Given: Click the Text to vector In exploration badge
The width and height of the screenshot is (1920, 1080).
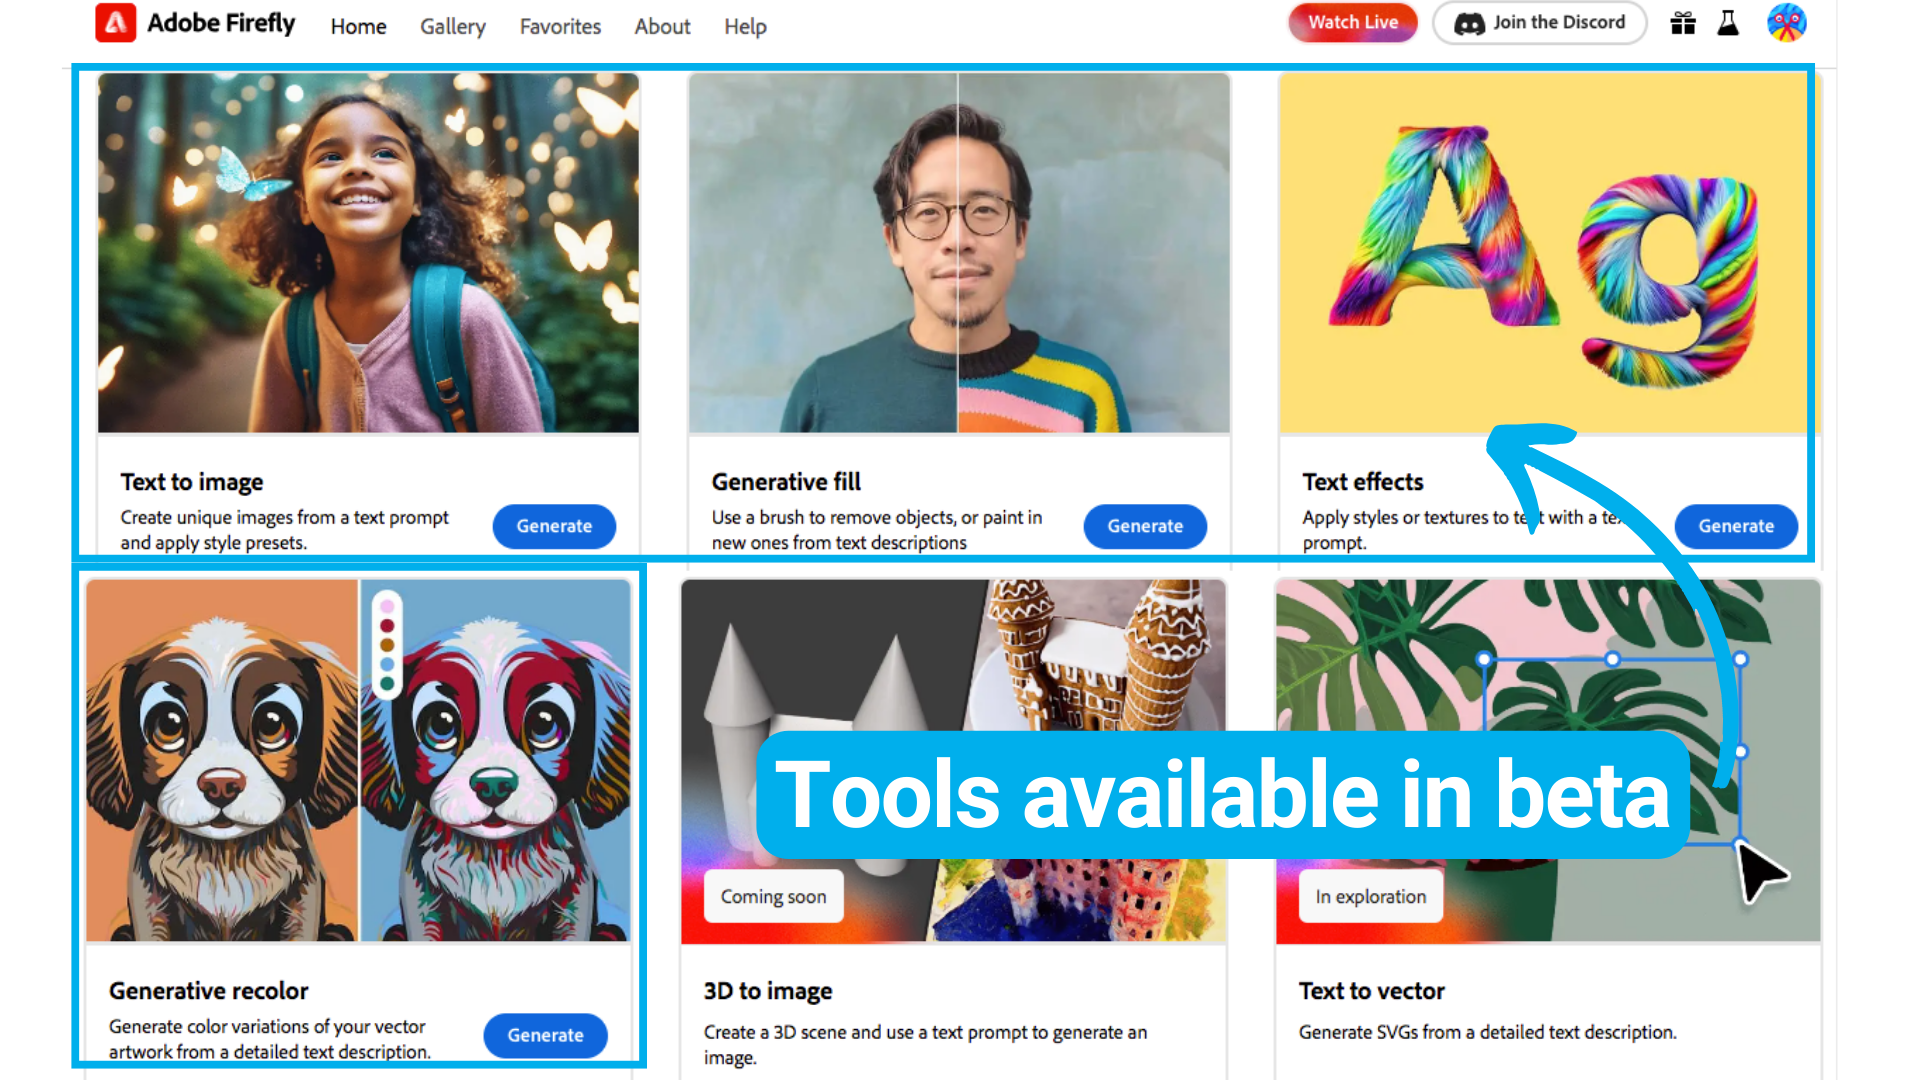Looking at the screenshot, I should click(x=1369, y=897).
